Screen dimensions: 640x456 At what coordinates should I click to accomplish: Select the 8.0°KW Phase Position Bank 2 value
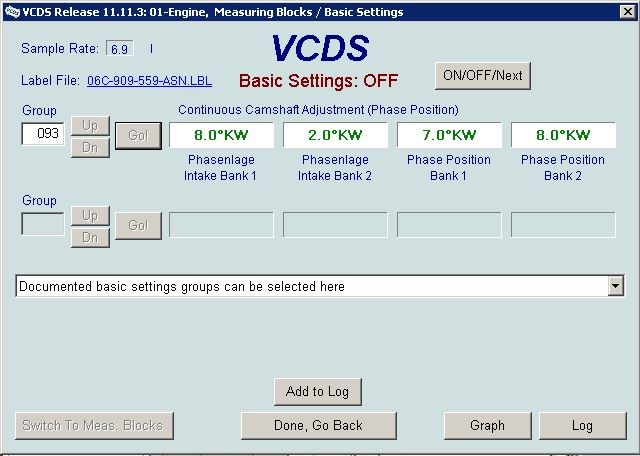coord(563,135)
